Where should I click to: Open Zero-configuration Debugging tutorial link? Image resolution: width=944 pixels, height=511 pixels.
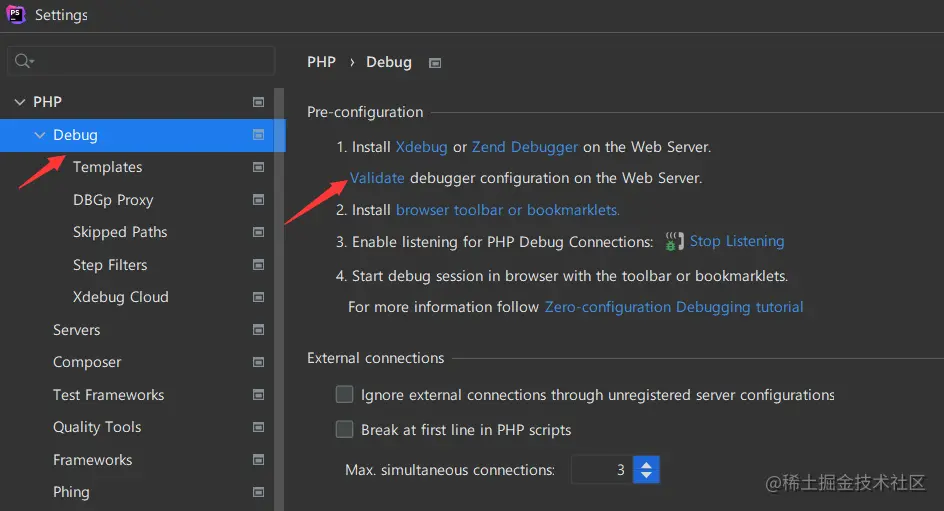coord(674,307)
